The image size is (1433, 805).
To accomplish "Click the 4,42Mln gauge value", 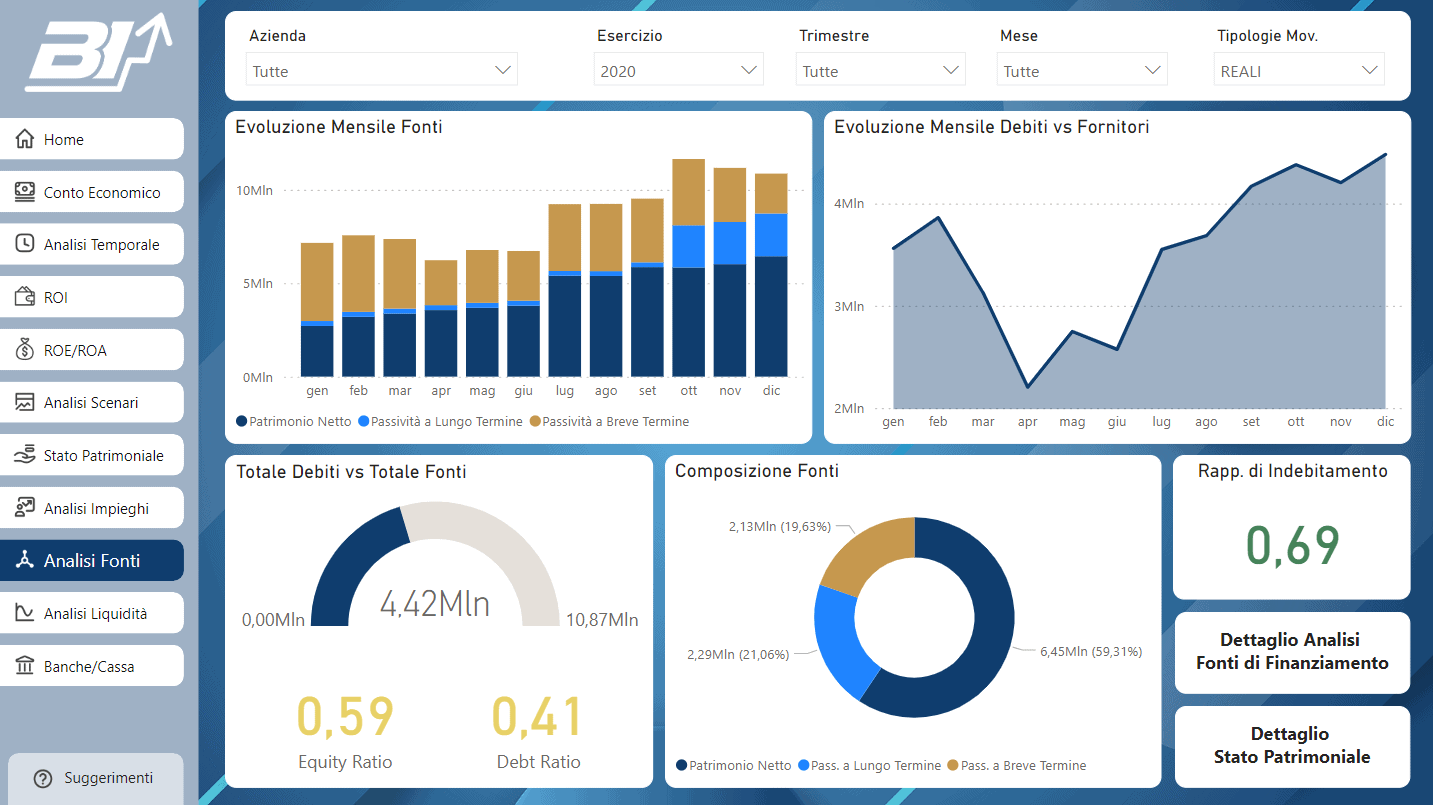I will (435, 603).
